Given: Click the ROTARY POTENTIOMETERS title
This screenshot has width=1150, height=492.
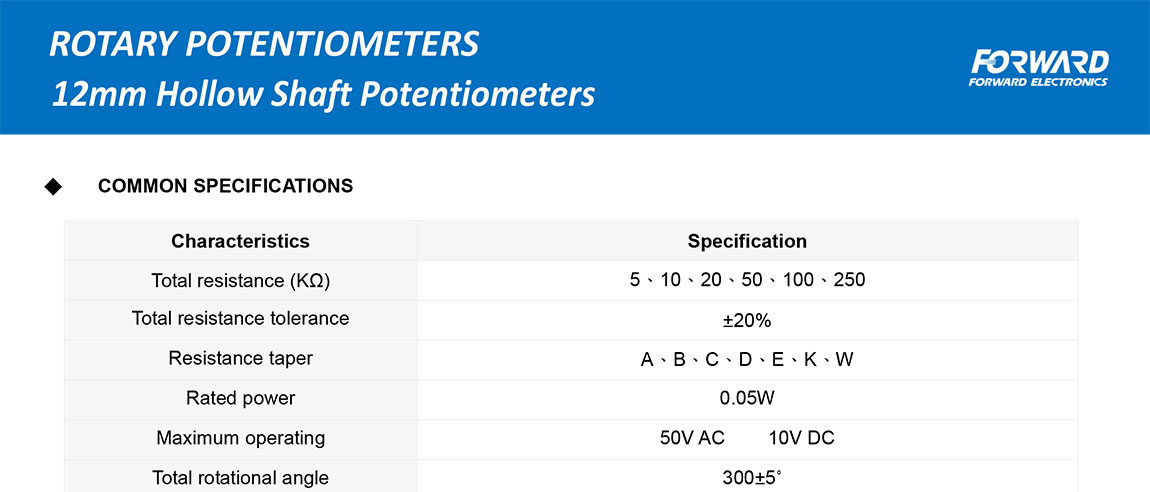Looking at the screenshot, I should pos(264,44).
